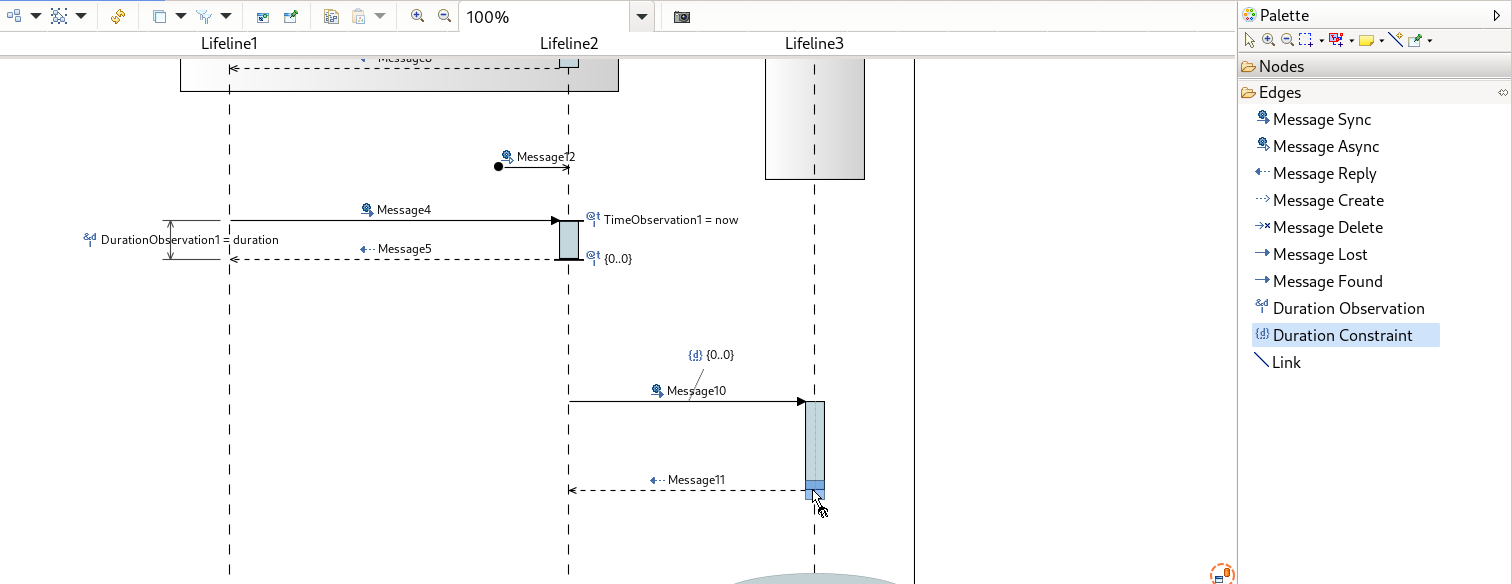Select the Message Sync edge tool
Viewport: 1512px width, 584px height.
(x=1314, y=120)
